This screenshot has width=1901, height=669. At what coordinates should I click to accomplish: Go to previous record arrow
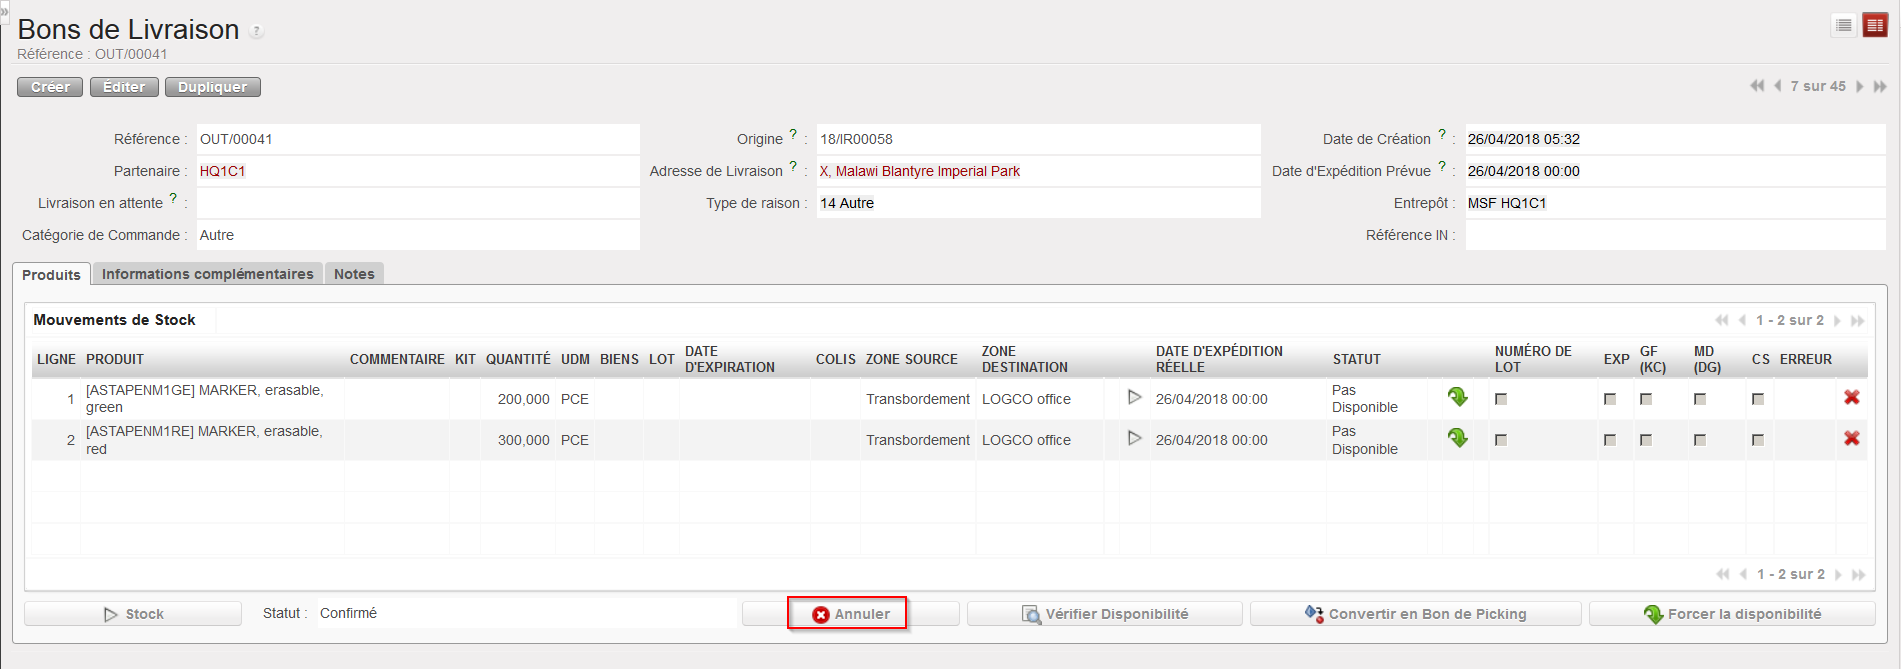tap(1777, 86)
